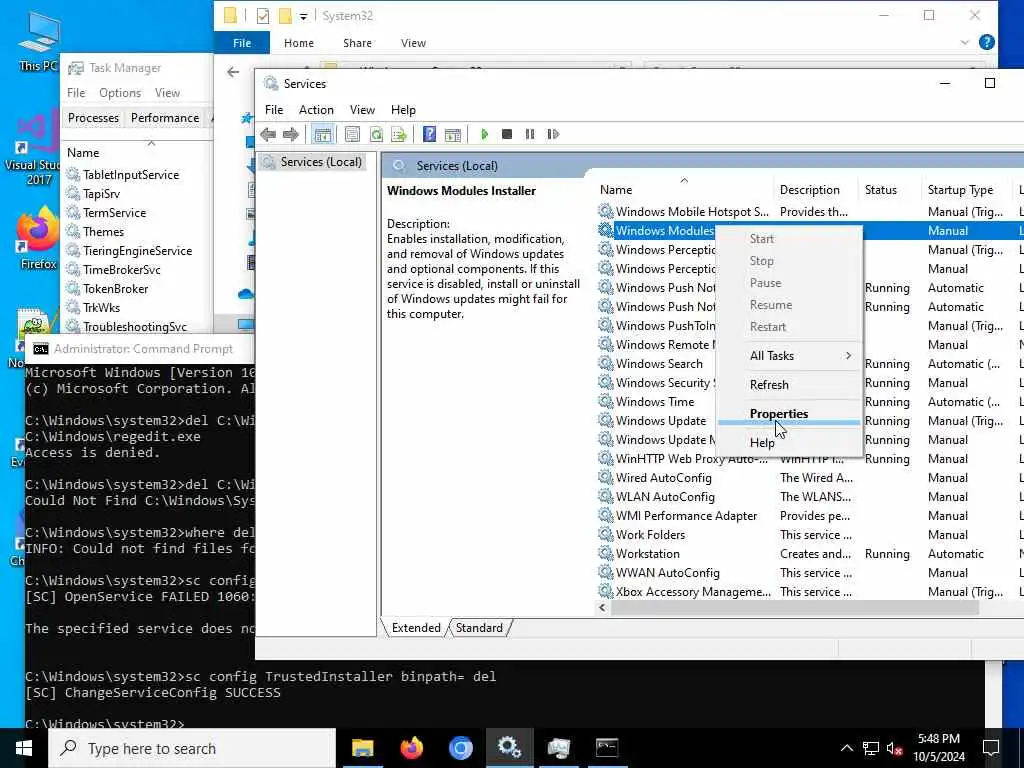
Task: Choose Refresh in the context menu
Action: pyautogui.click(x=789, y=385)
